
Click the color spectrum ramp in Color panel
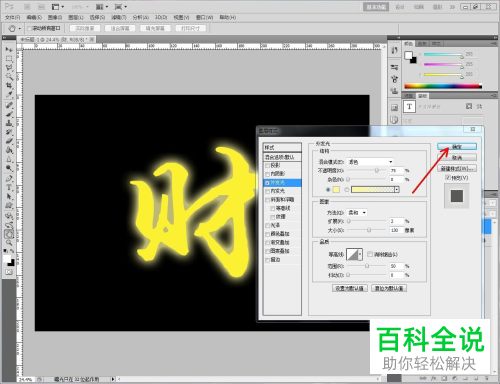point(443,86)
